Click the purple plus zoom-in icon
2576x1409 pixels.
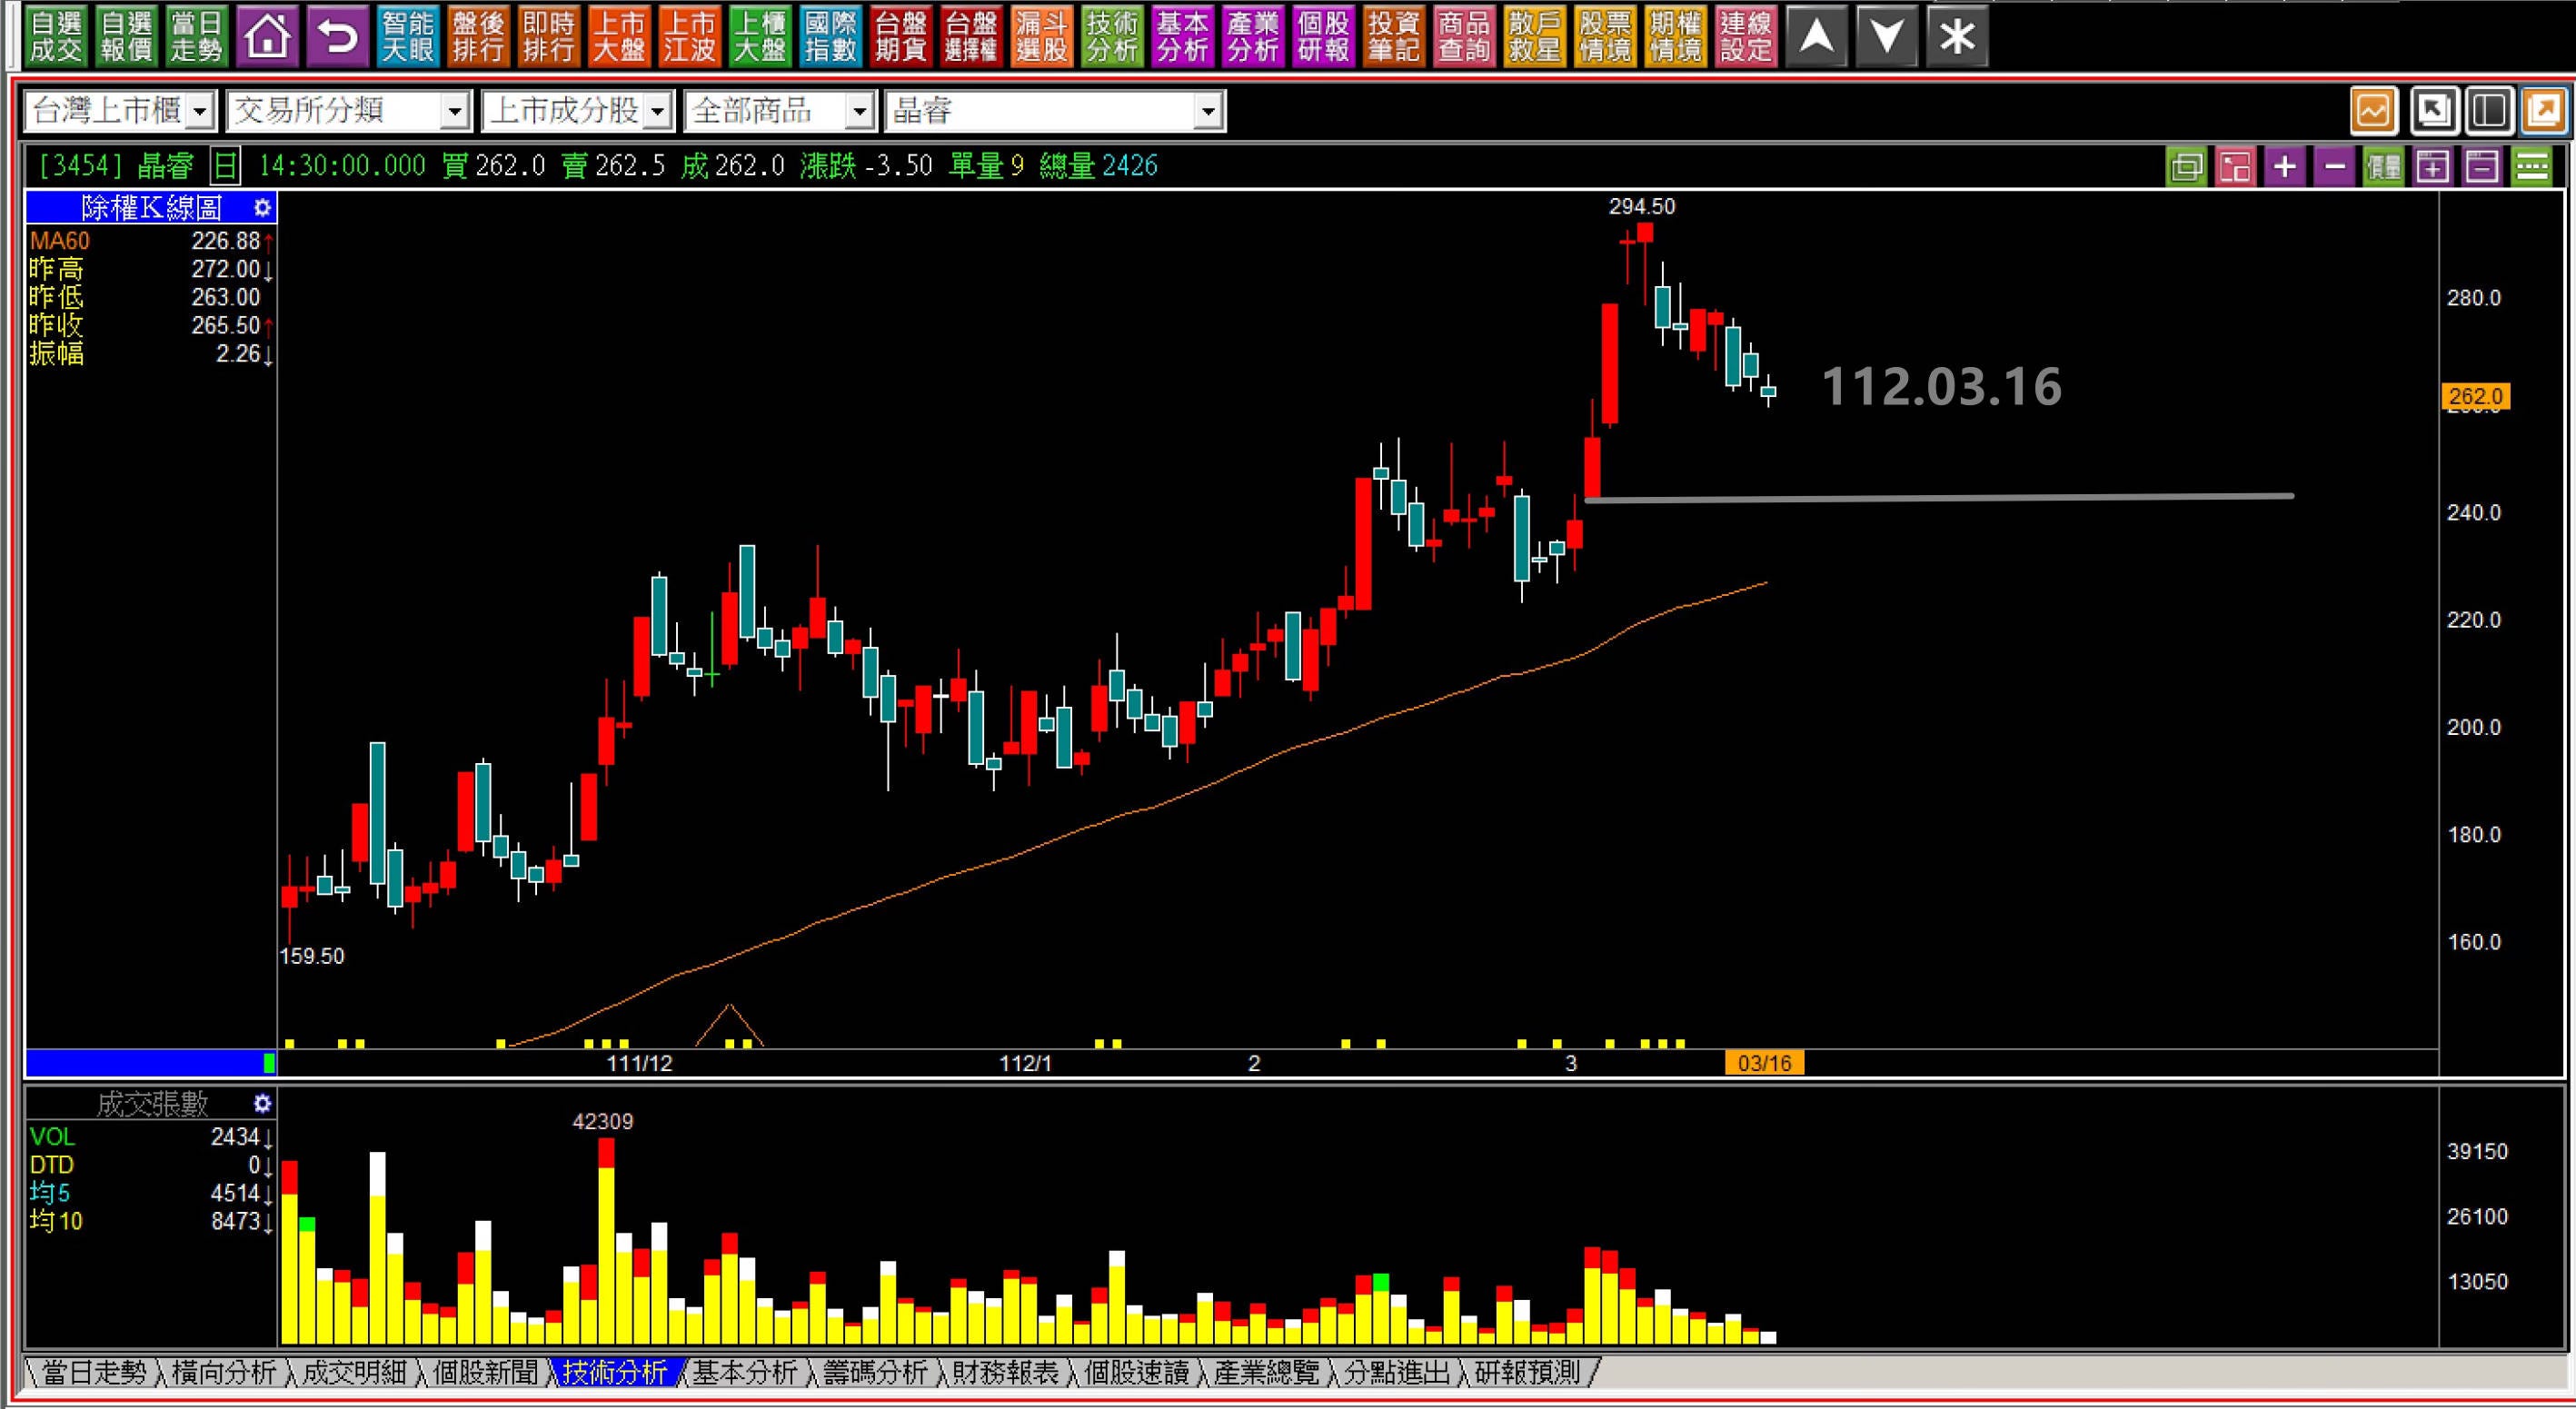[2284, 166]
